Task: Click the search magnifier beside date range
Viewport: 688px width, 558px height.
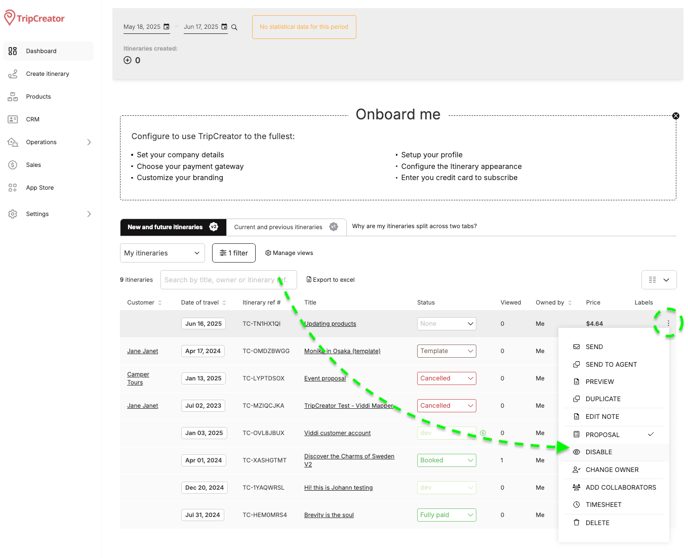Action: (x=234, y=27)
